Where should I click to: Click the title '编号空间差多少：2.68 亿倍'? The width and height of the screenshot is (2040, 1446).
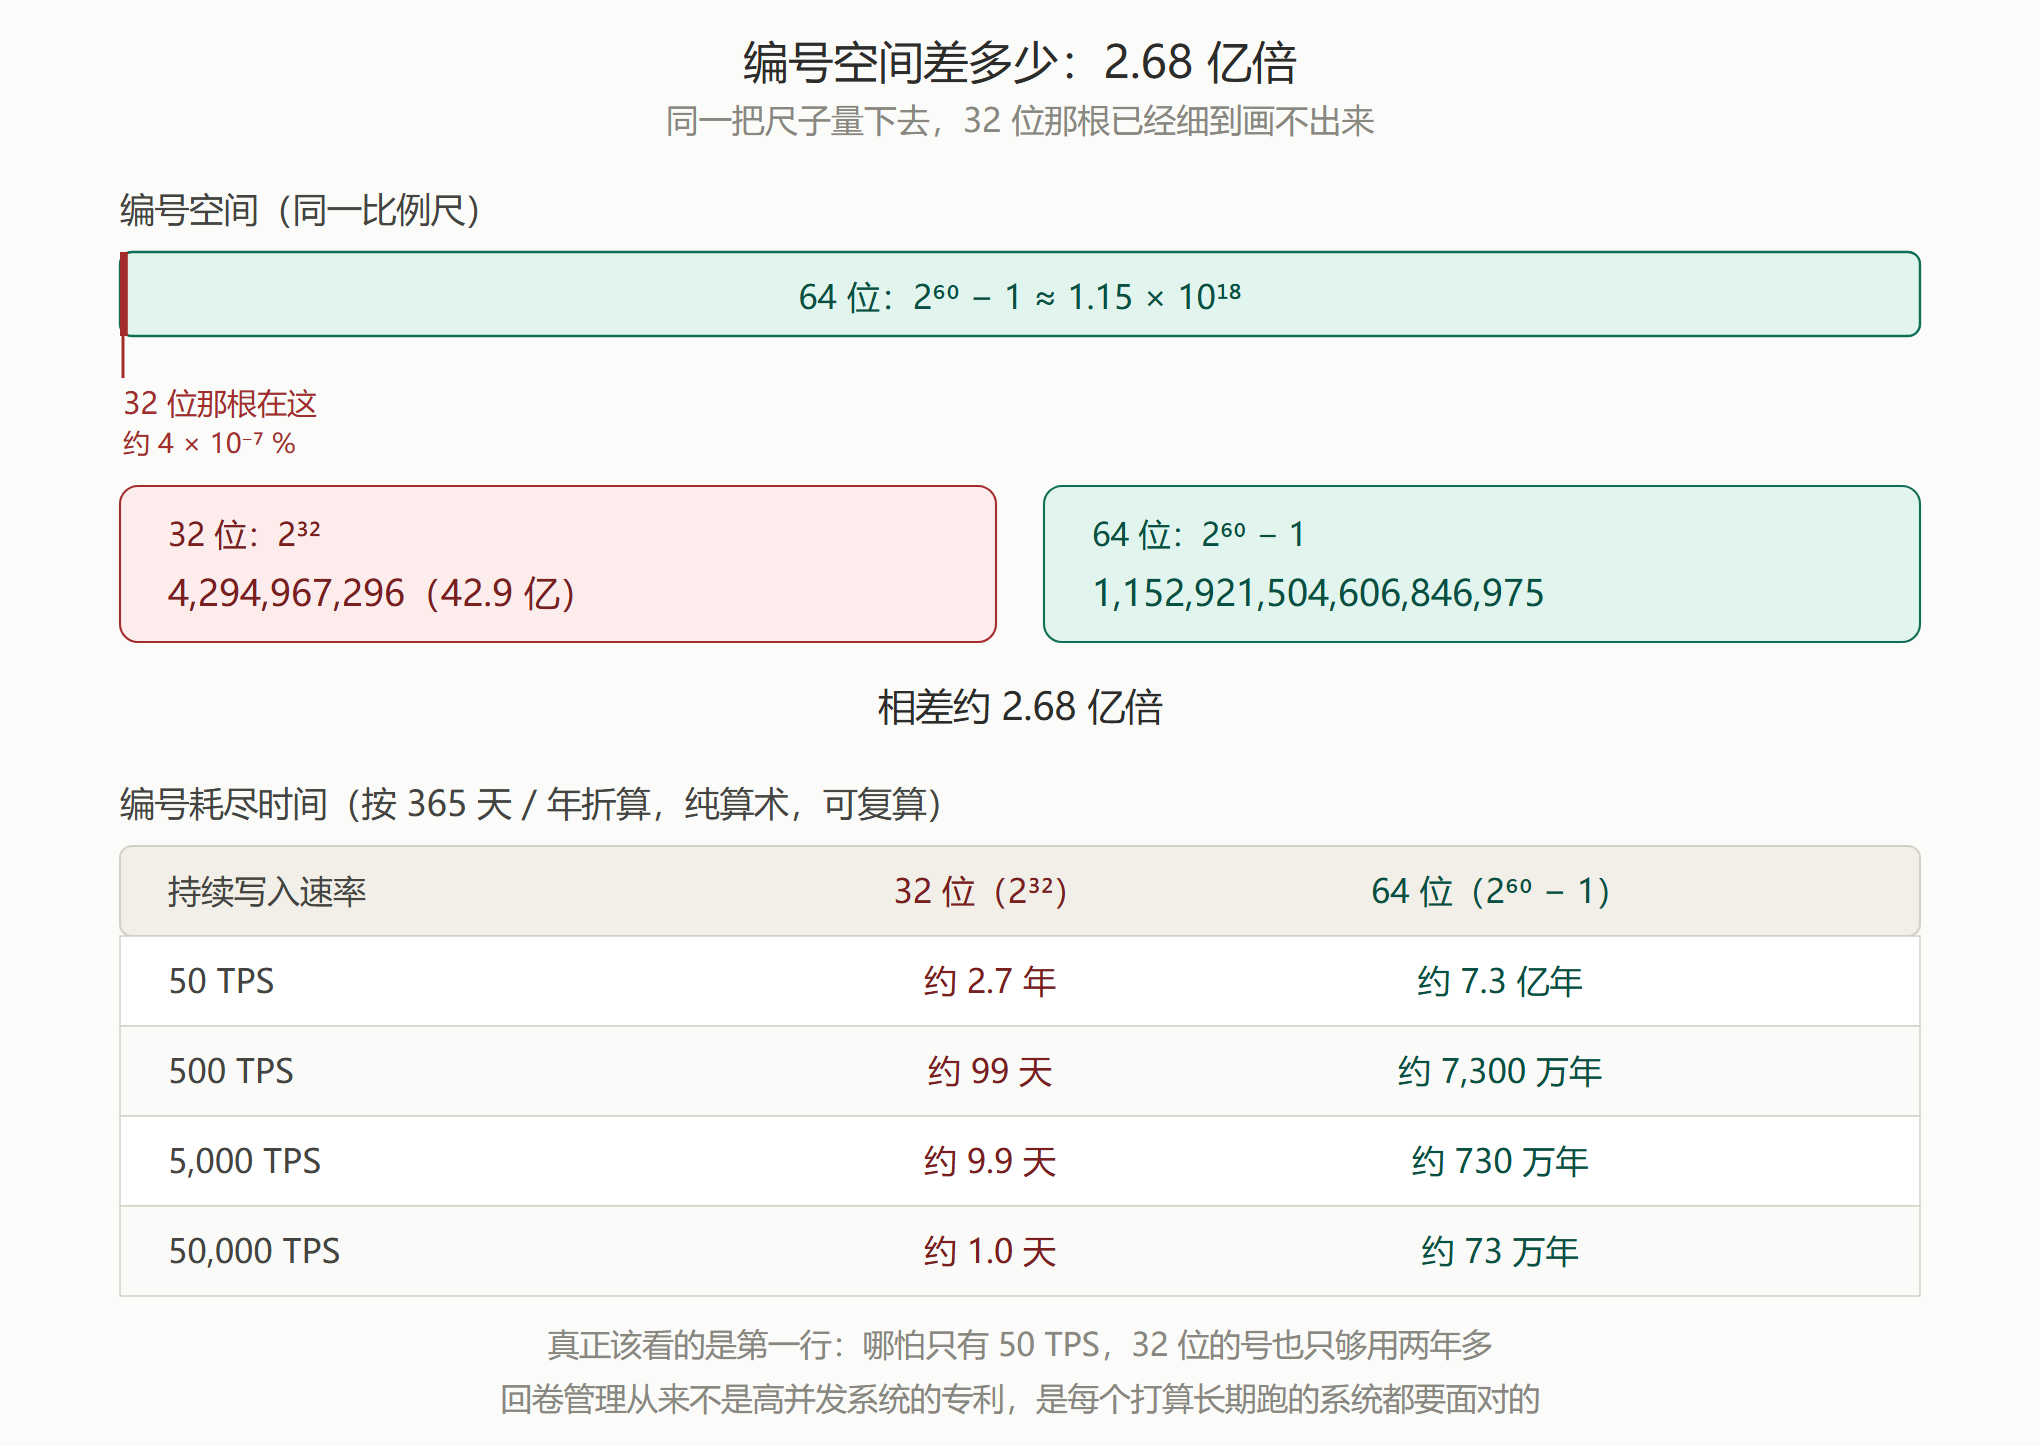tap(1020, 63)
